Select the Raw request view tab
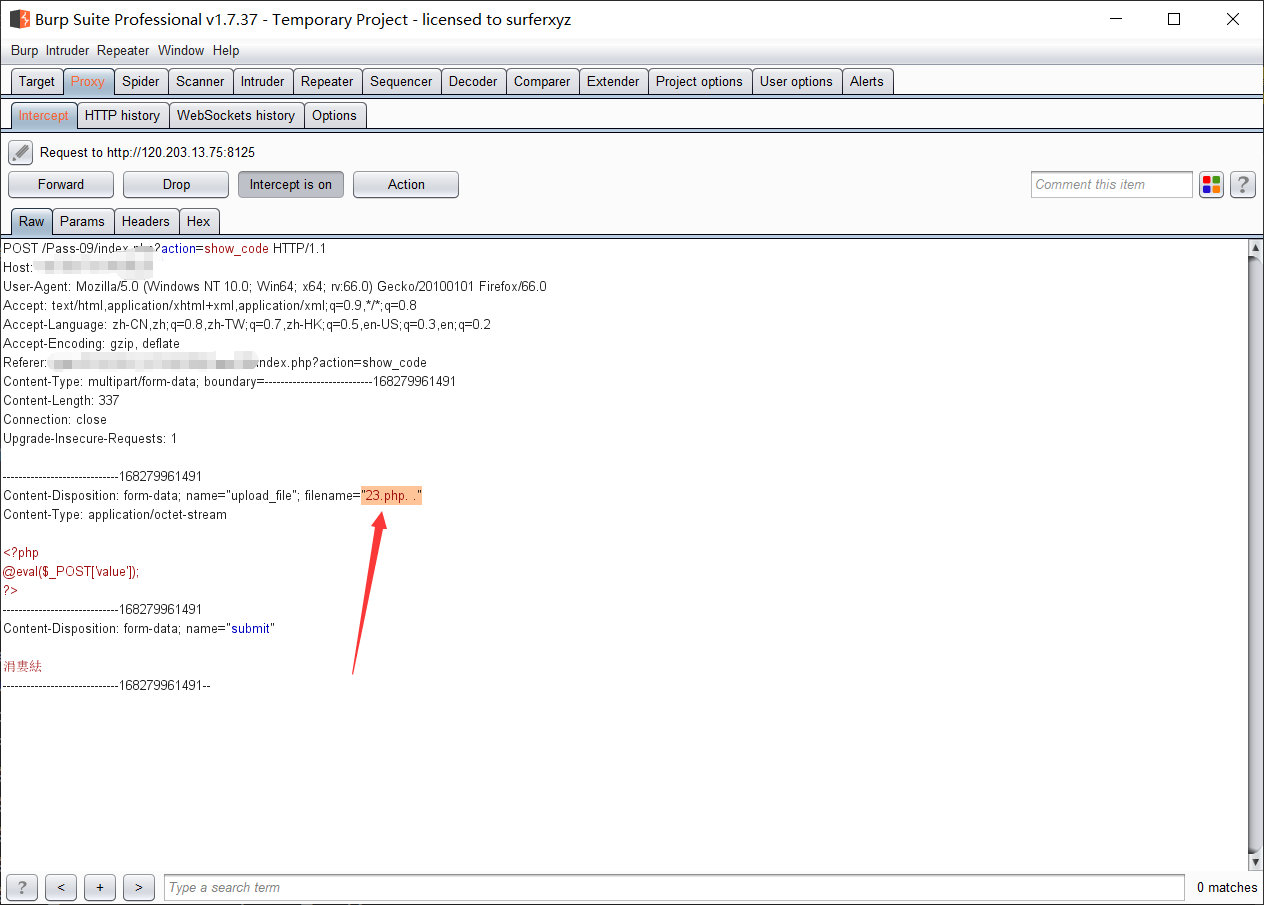The width and height of the screenshot is (1264, 905). coord(32,221)
